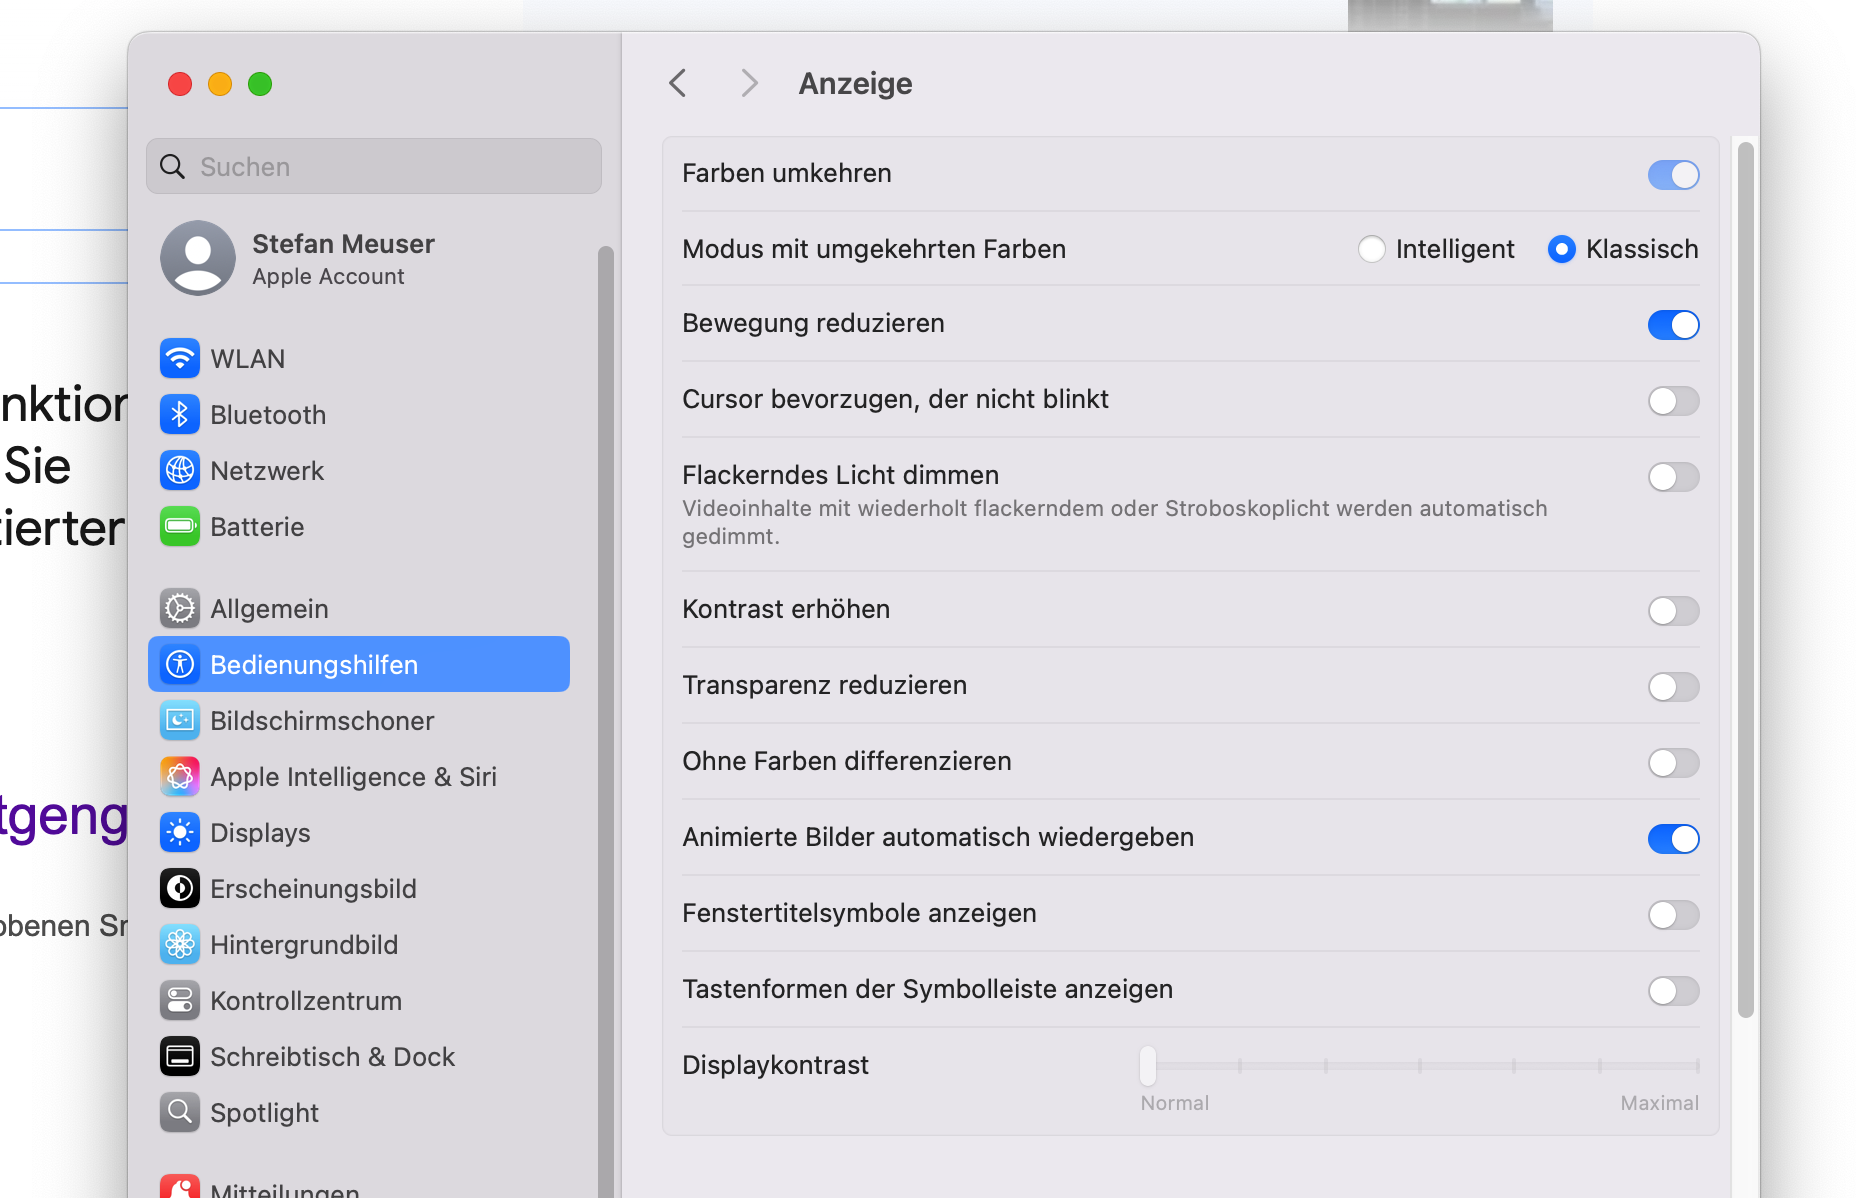Click the sidebar vertical scrollbar
The image size is (1866, 1198).
(x=605, y=720)
